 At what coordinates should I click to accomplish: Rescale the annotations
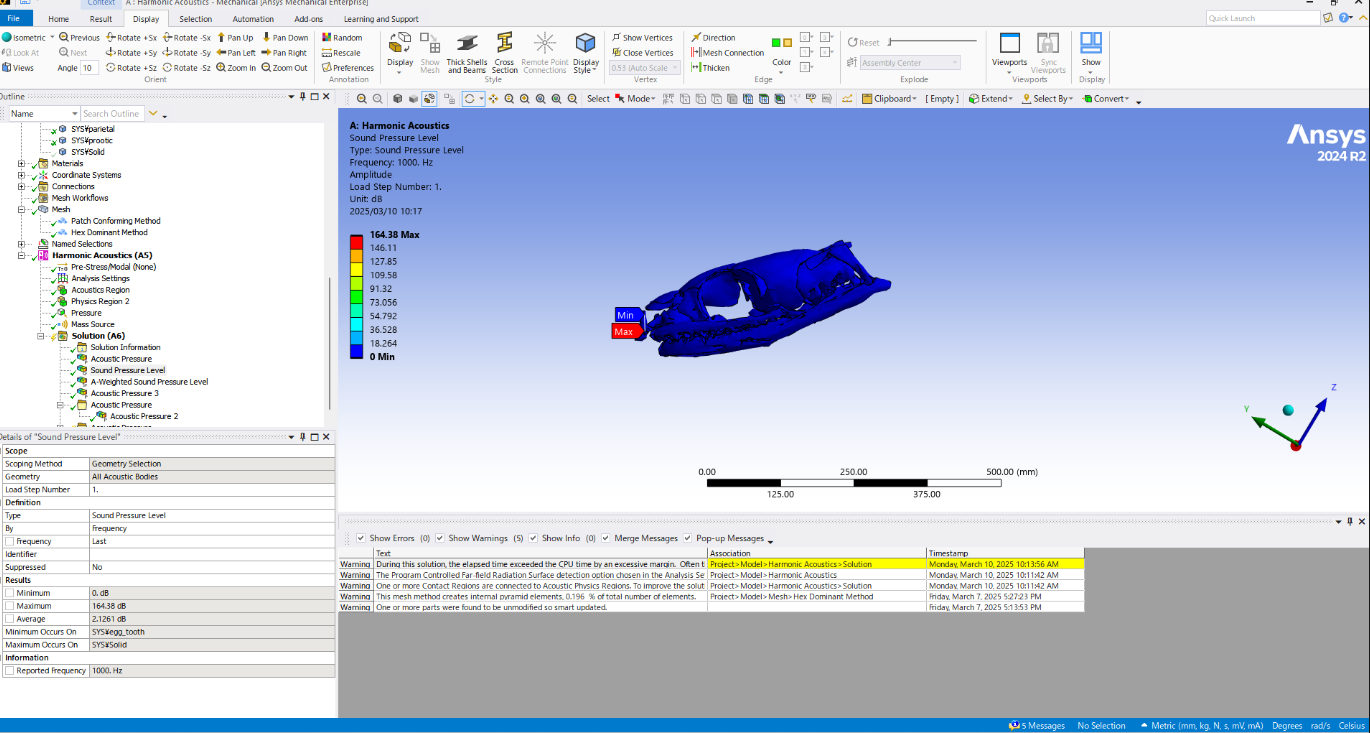(x=341, y=53)
